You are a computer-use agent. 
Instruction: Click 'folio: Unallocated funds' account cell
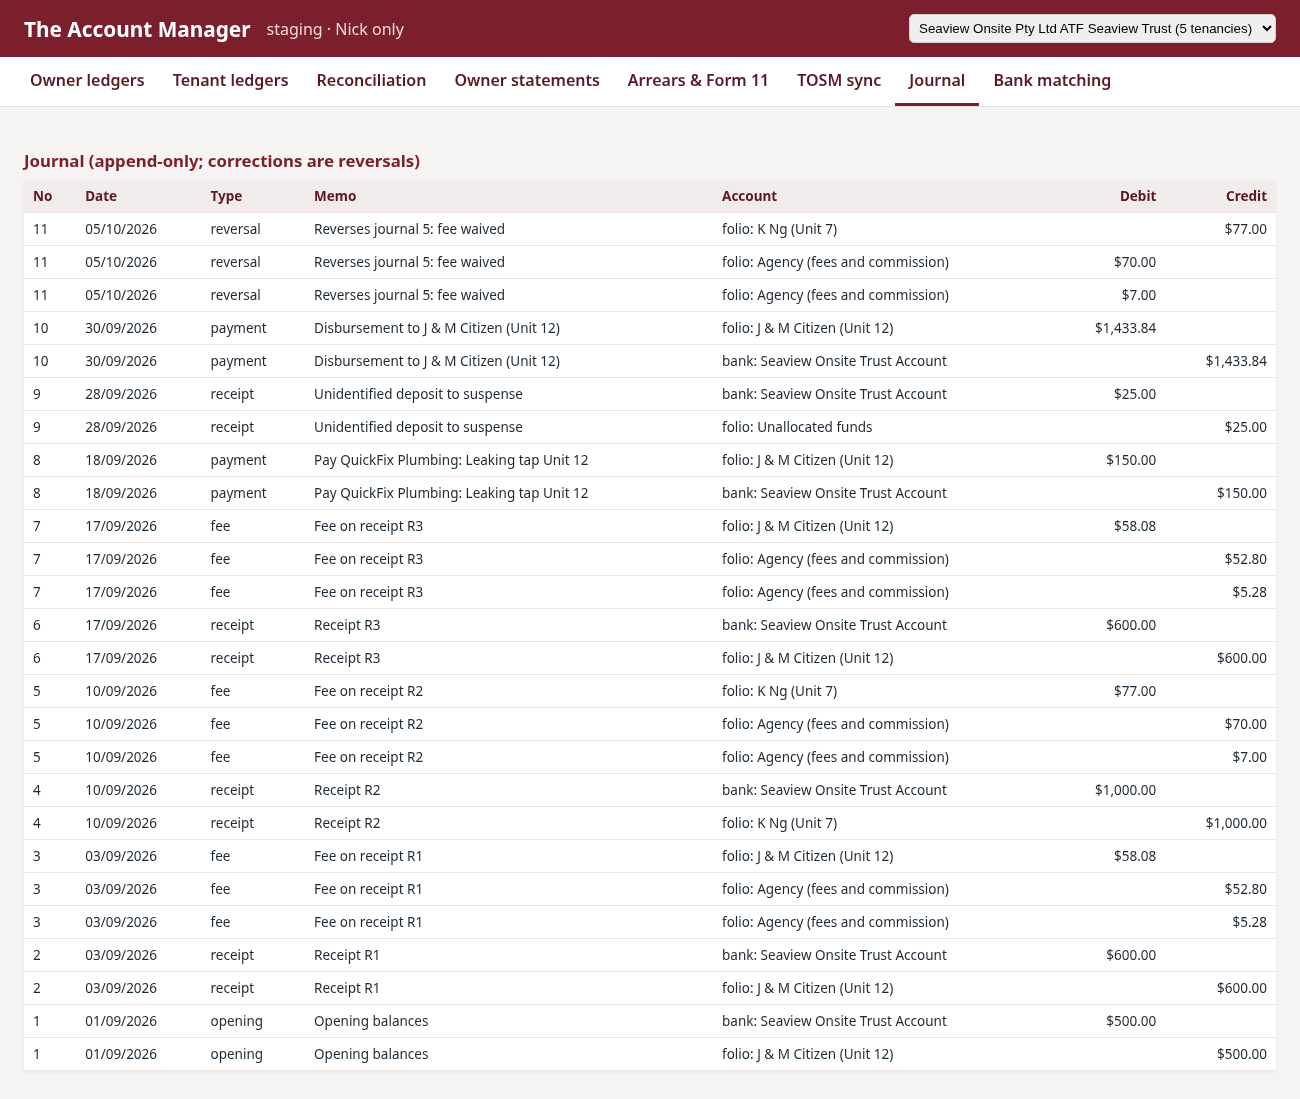(797, 427)
